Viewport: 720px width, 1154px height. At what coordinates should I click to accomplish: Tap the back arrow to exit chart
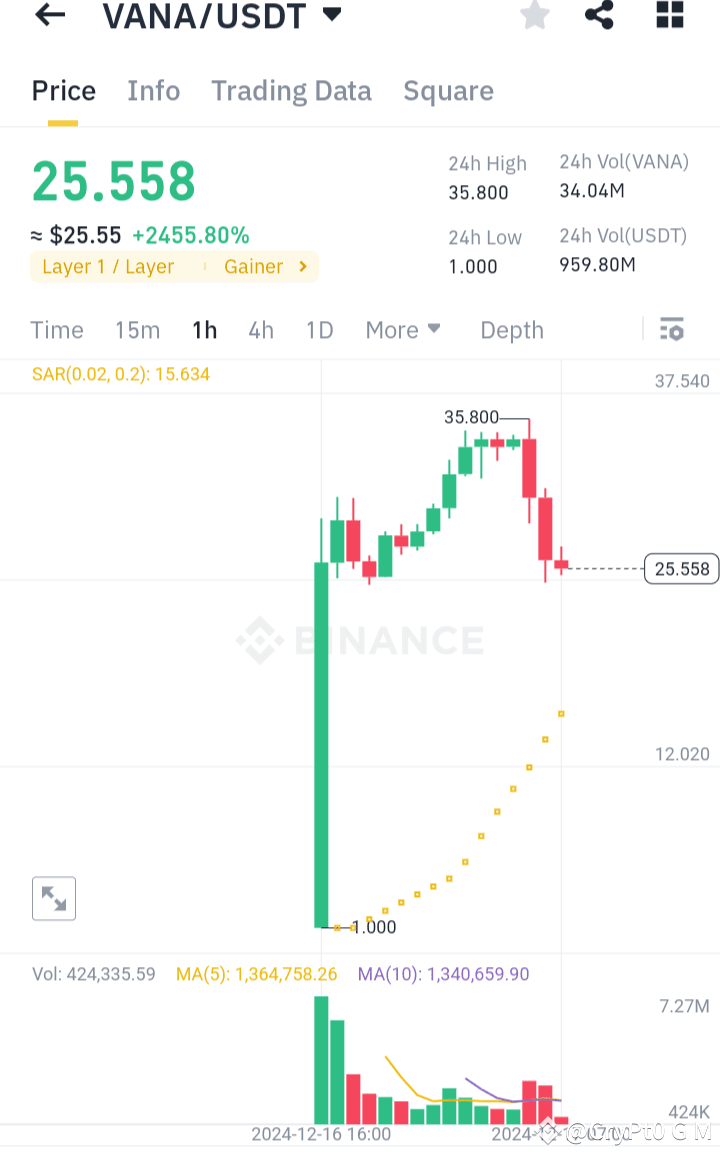[49, 16]
